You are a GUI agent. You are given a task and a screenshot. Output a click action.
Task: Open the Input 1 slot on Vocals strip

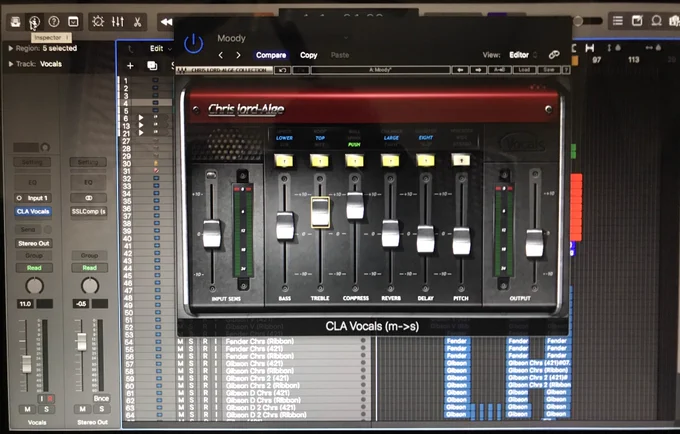pyautogui.click(x=33, y=198)
